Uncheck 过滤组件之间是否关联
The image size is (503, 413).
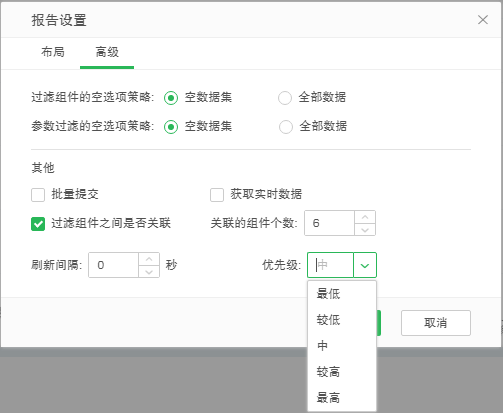38,224
